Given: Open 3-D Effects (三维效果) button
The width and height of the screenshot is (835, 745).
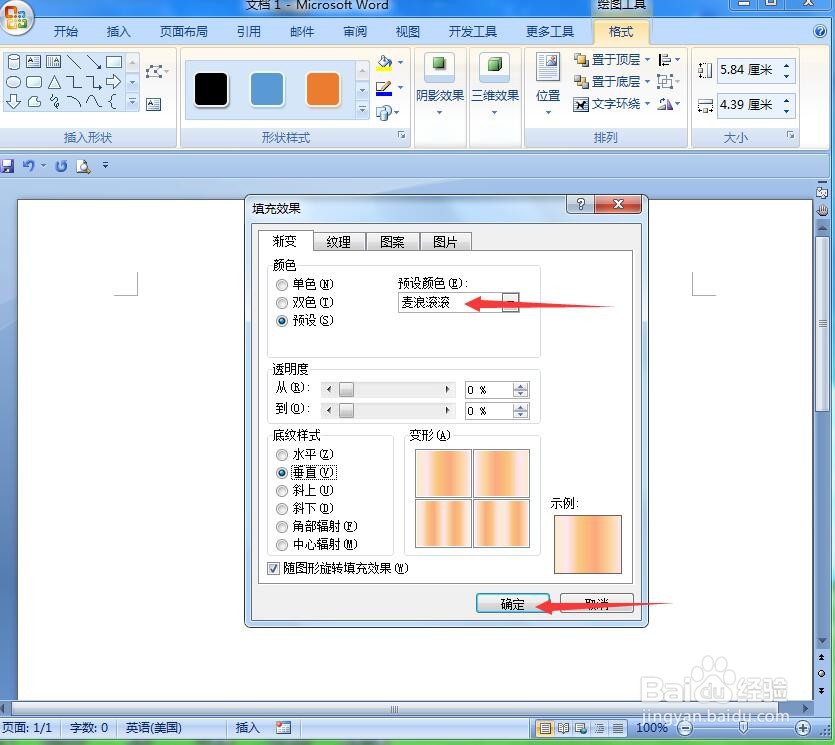Looking at the screenshot, I should (x=495, y=84).
